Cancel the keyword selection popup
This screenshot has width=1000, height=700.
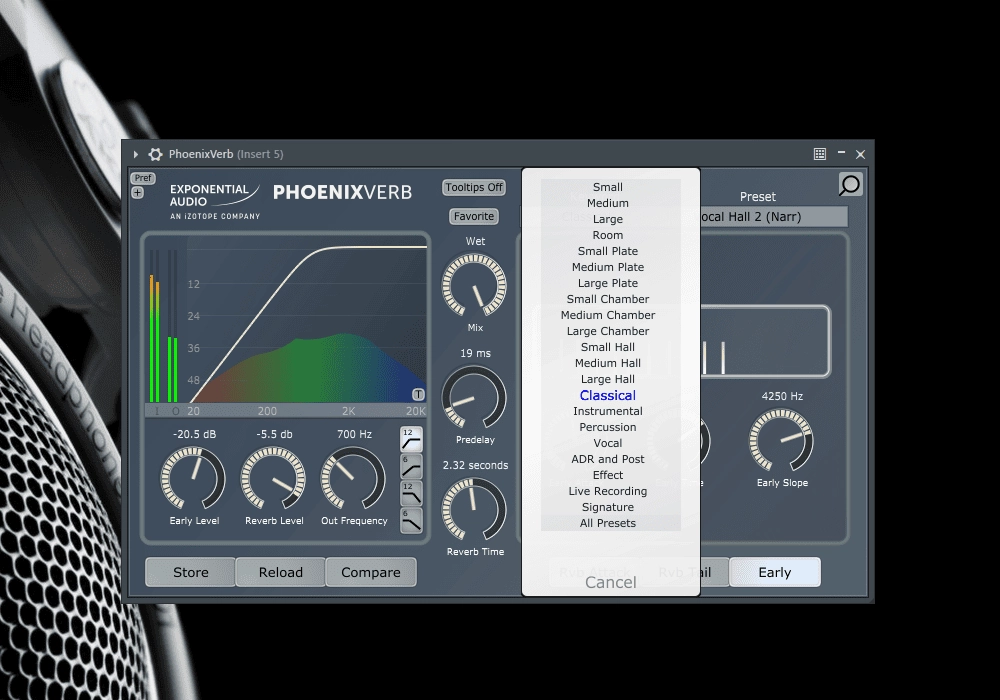(x=610, y=582)
